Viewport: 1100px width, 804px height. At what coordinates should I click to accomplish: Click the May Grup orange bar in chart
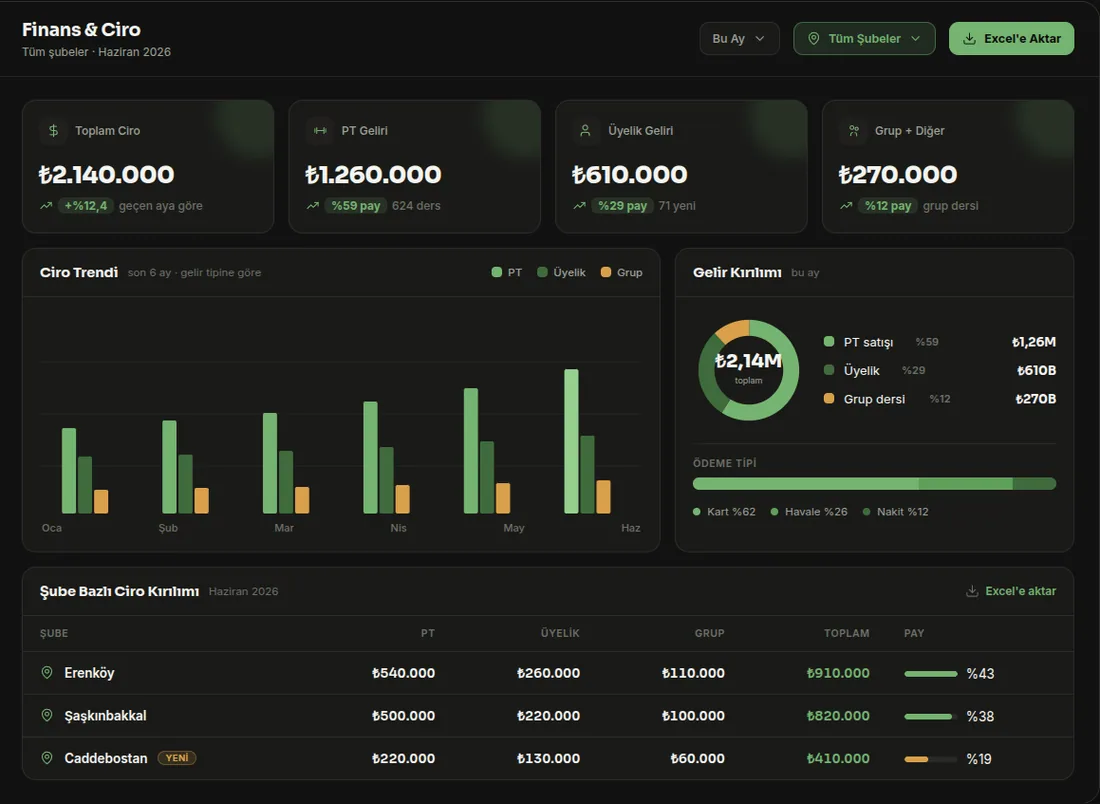tap(503, 498)
